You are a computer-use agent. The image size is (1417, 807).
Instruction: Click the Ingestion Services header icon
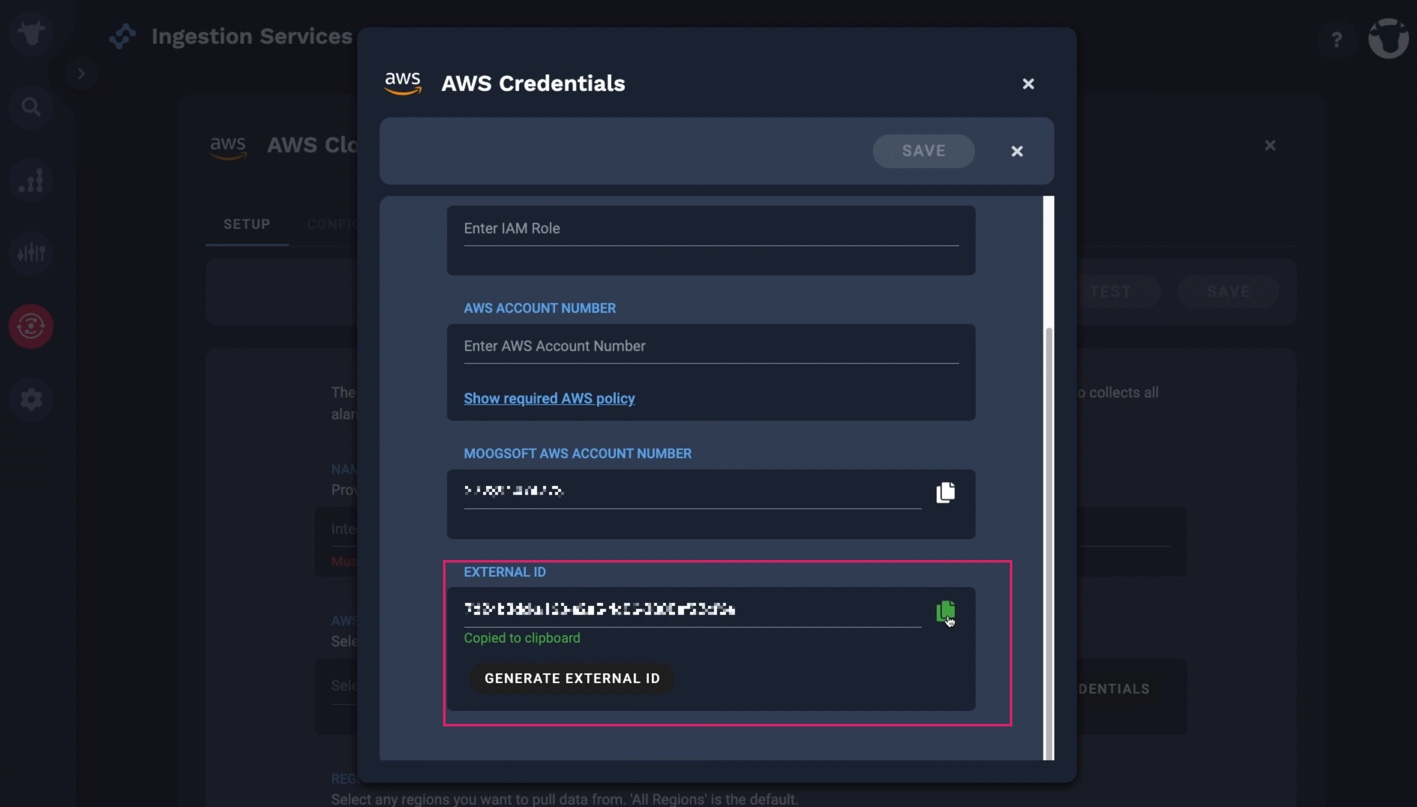pyautogui.click(x=123, y=37)
